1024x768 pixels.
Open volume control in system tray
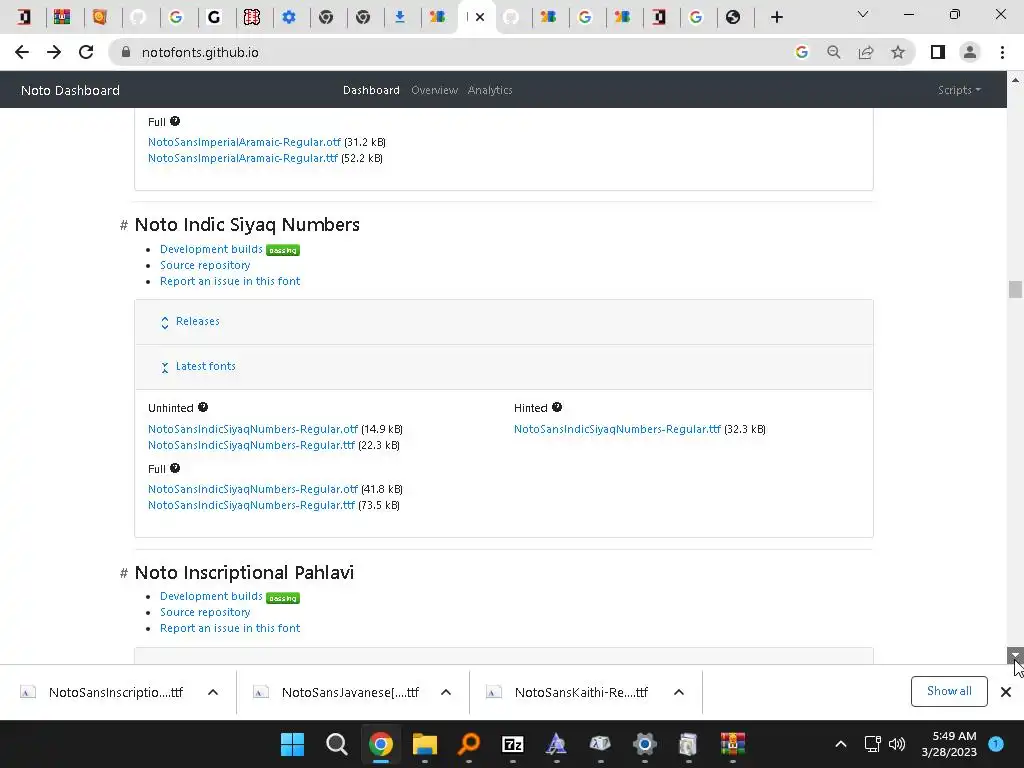tap(897, 744)
